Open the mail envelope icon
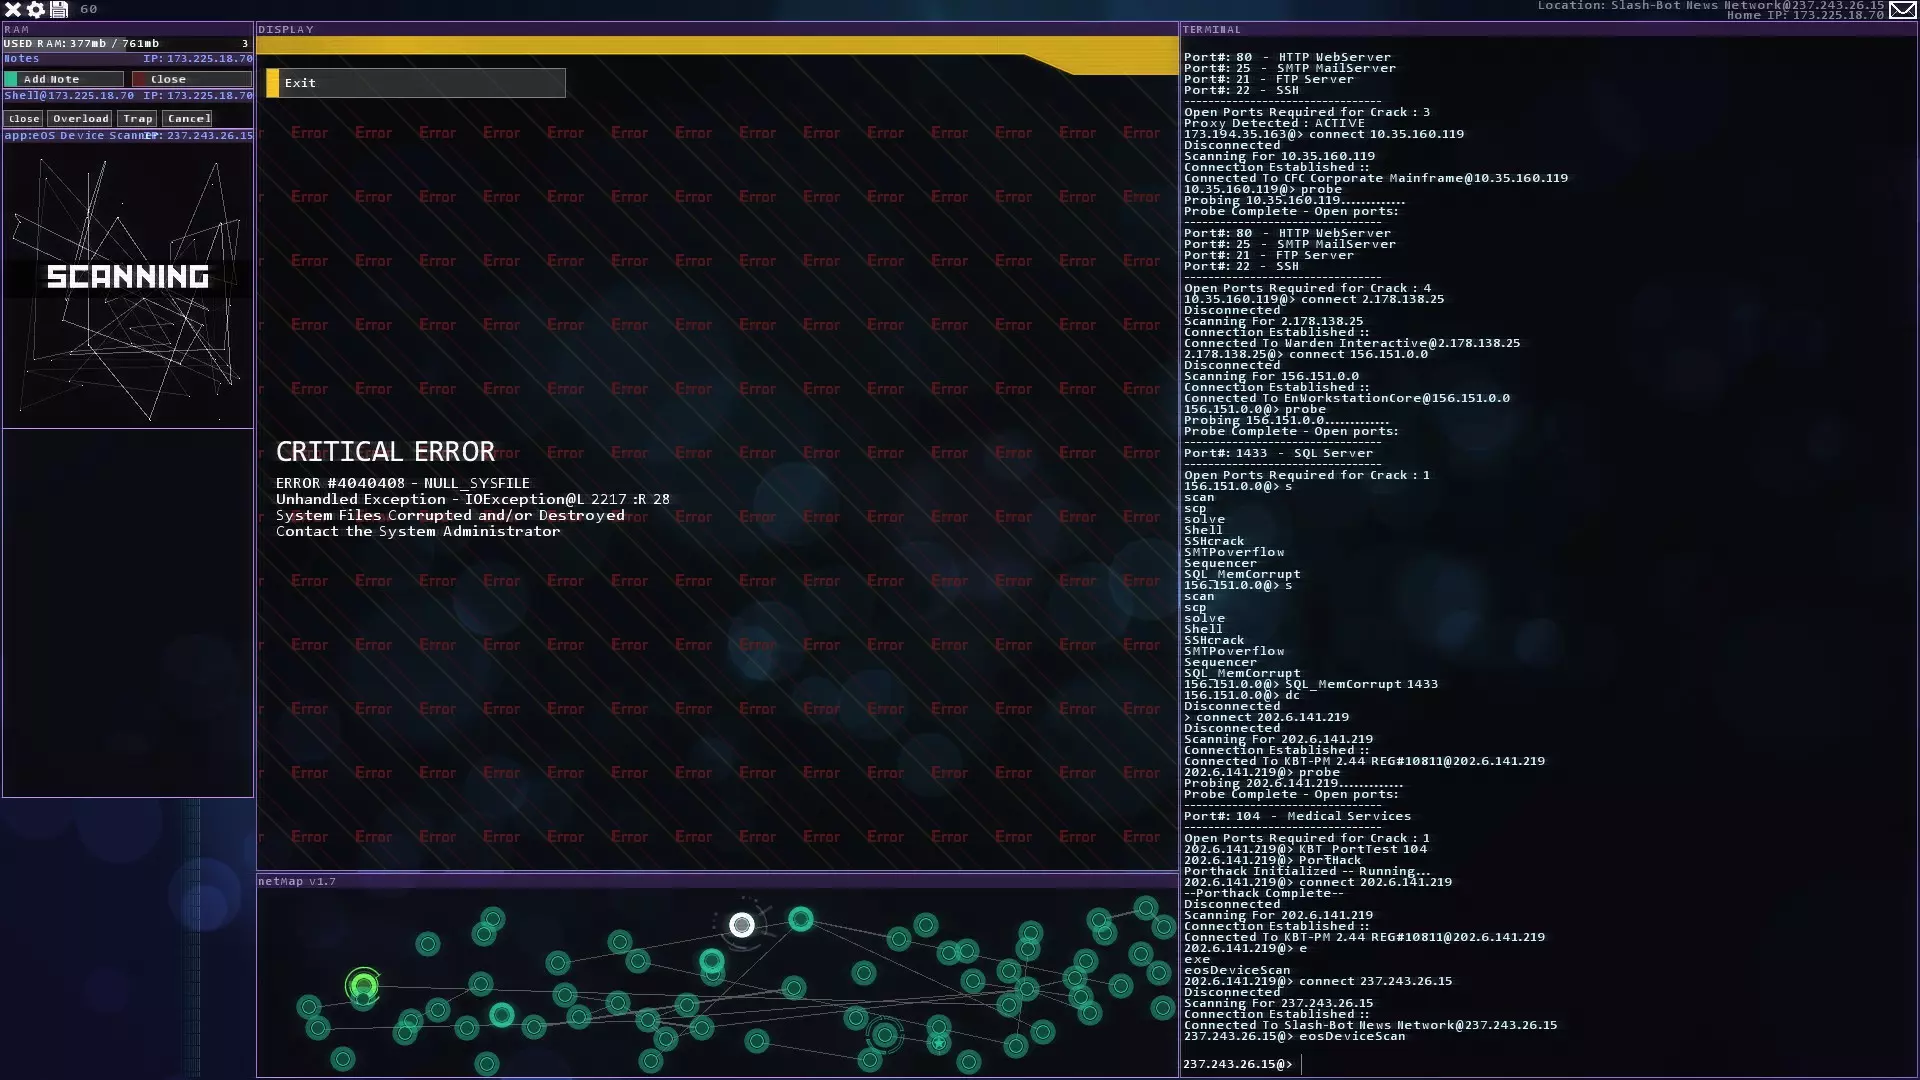The width and height of the screenshot is (1920, 1080). tap(1902, 10)
